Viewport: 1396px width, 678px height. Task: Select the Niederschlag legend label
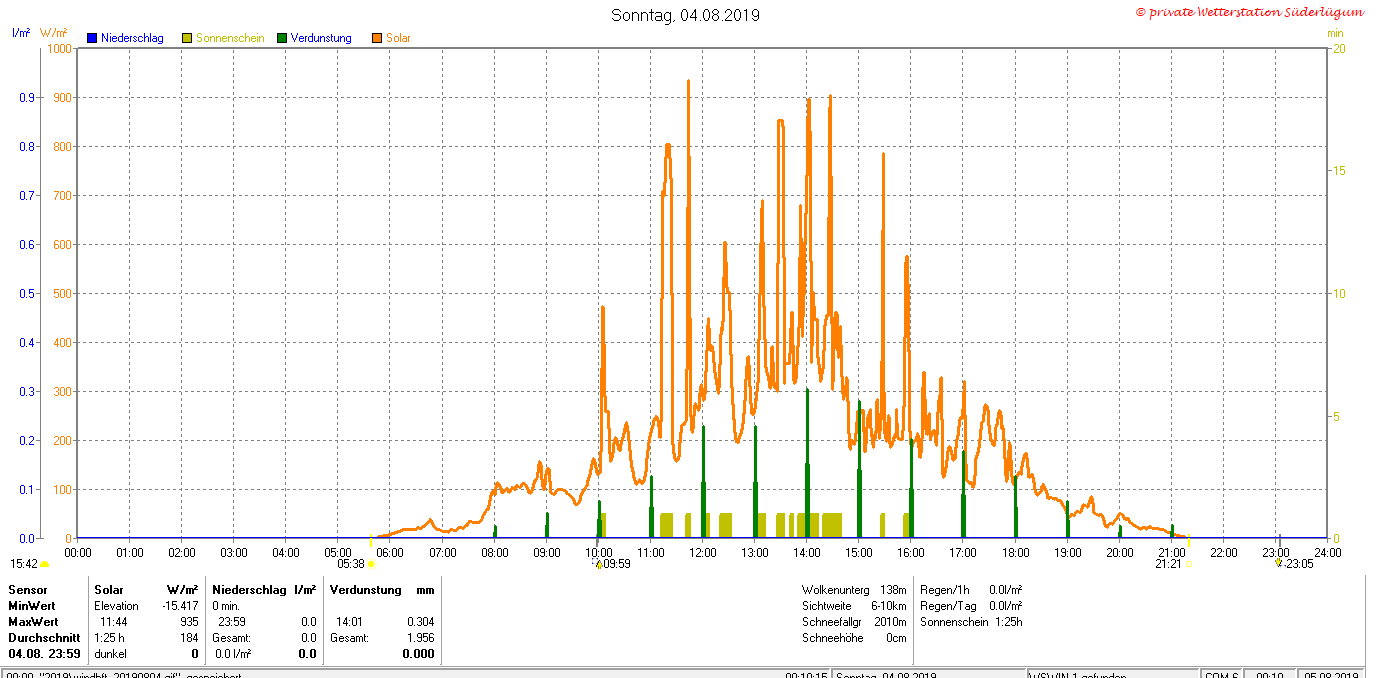coord(132,38)
